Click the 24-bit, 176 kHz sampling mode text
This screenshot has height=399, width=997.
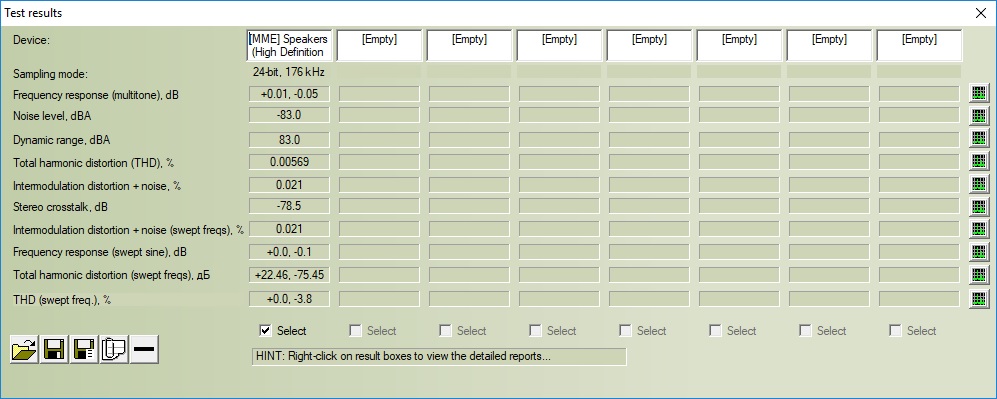[289, 72]
